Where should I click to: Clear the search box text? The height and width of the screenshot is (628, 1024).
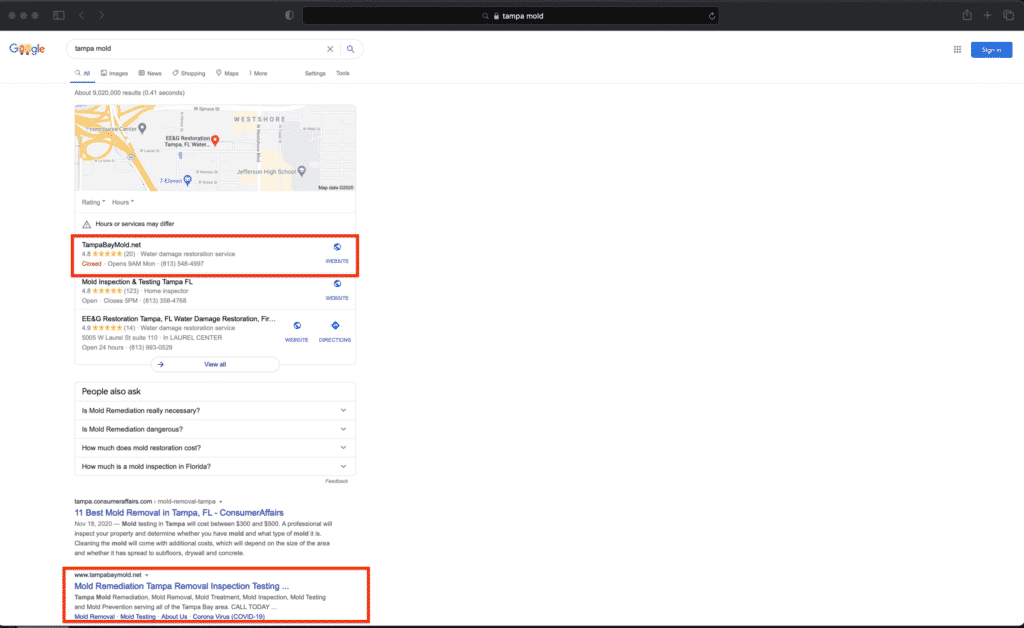click(330, 49)
